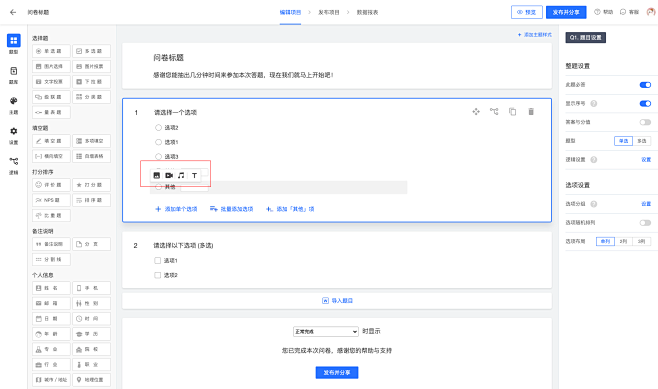The height and width of the screenshot is (389, 658).
Task: Open 逻辑 logic sidebar panel
Action: (13, 165)
